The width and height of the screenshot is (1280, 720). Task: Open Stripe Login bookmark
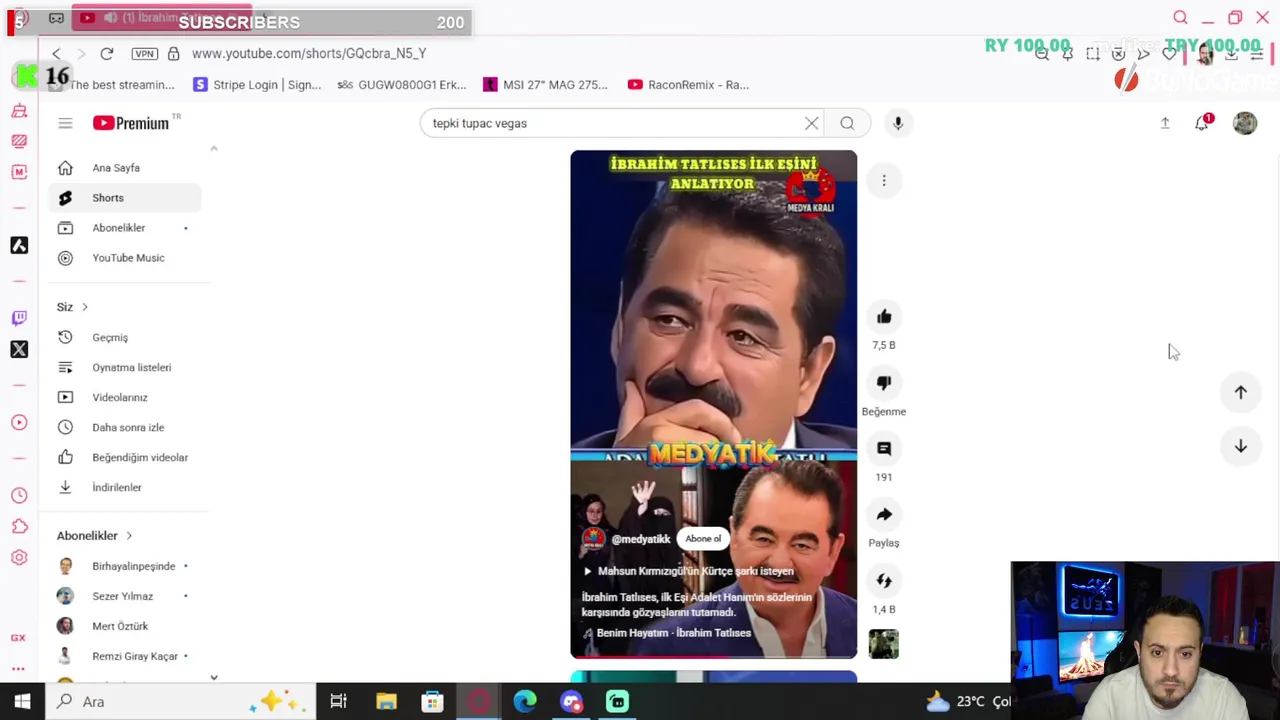(x=257, y=85)
